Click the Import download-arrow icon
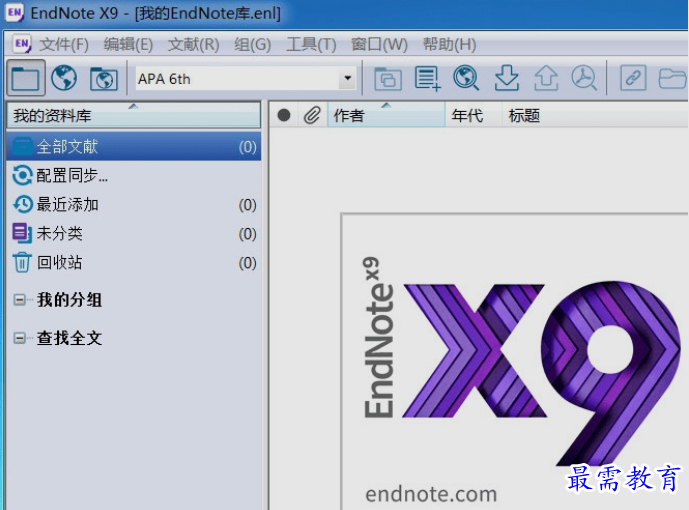 [506, 78]
